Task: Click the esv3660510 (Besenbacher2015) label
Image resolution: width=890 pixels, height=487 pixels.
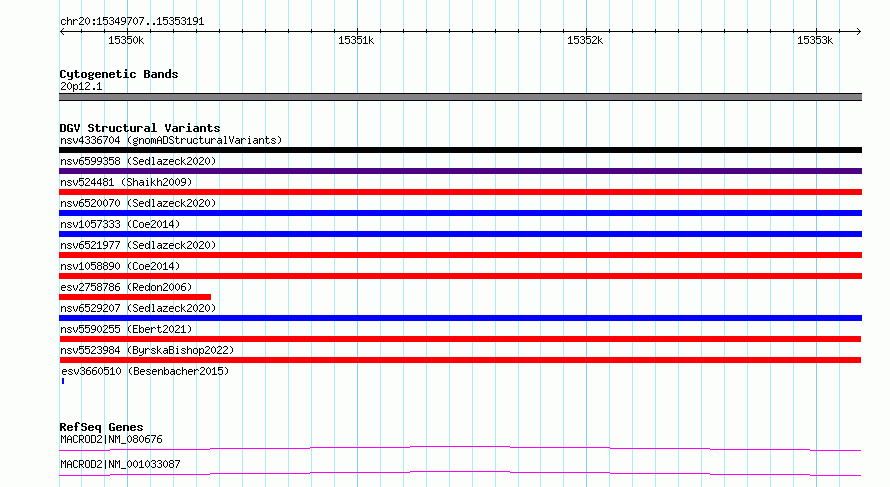Action: click(x=145, y=371)
